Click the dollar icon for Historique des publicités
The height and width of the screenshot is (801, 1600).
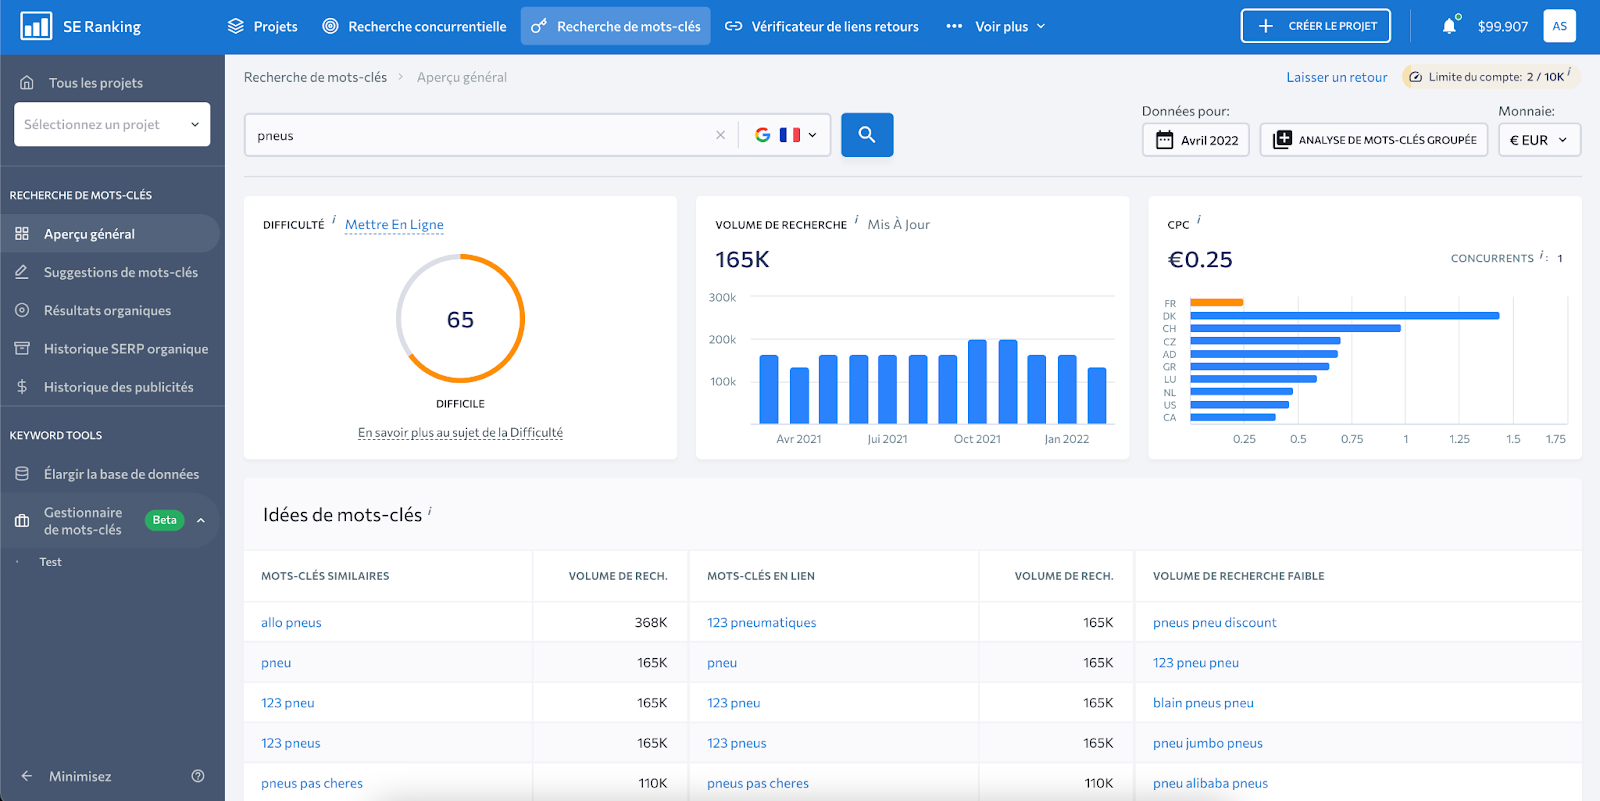pos(22,386)
